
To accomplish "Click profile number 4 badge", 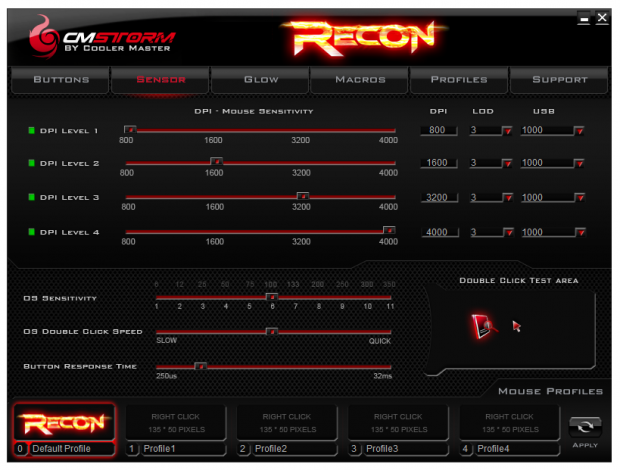I will [x=465, y=449].
